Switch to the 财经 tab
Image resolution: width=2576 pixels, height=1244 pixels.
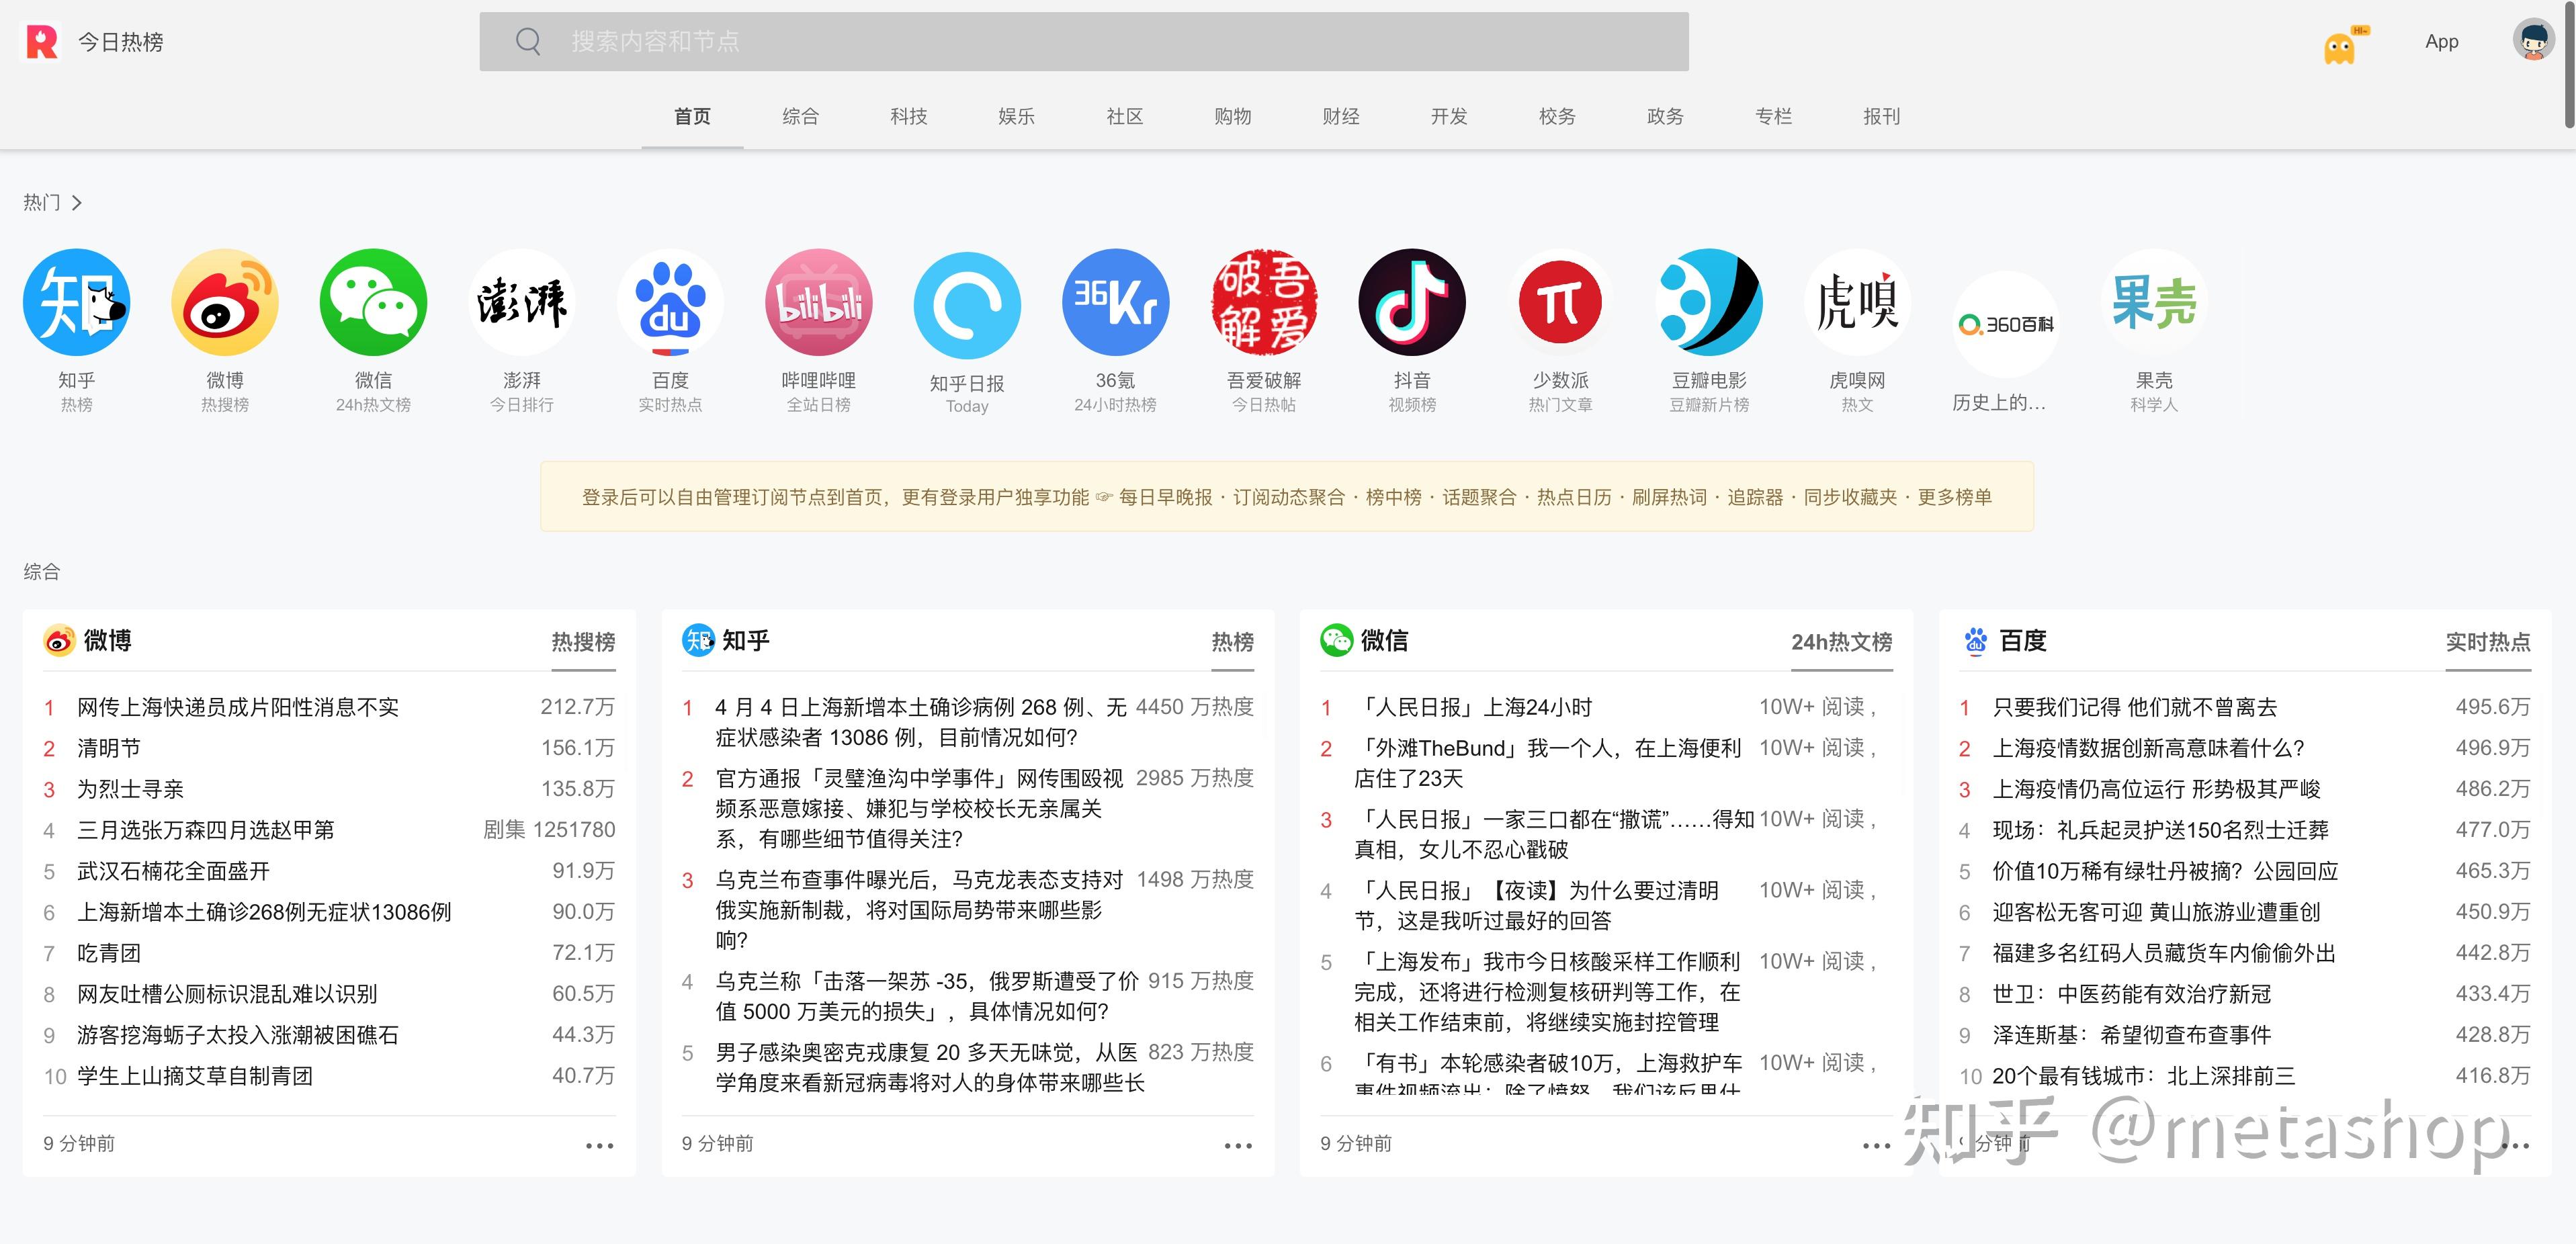[x=1340, y=117]
